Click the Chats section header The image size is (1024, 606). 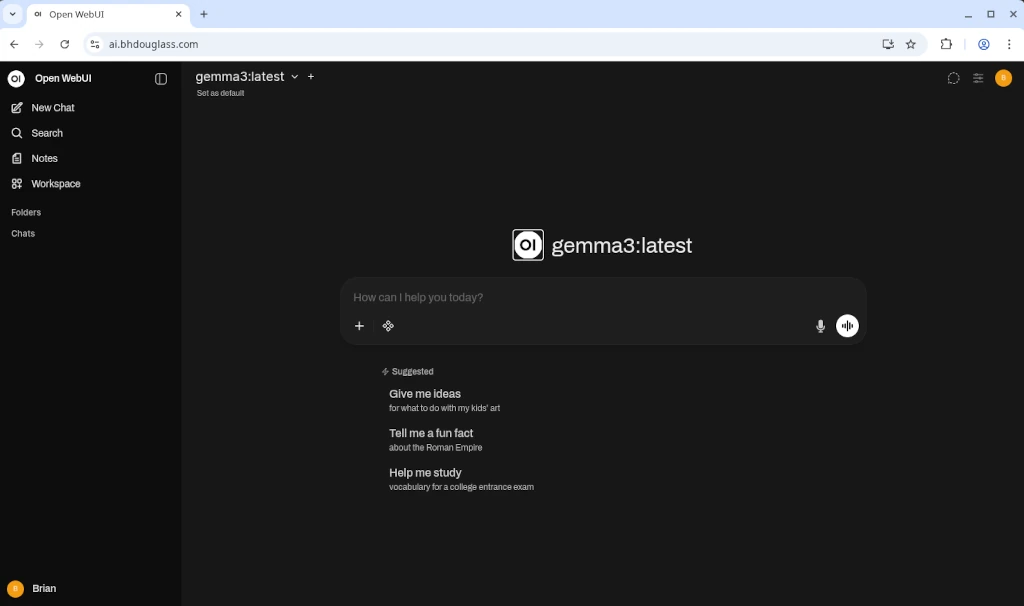(x=23, y=233)
